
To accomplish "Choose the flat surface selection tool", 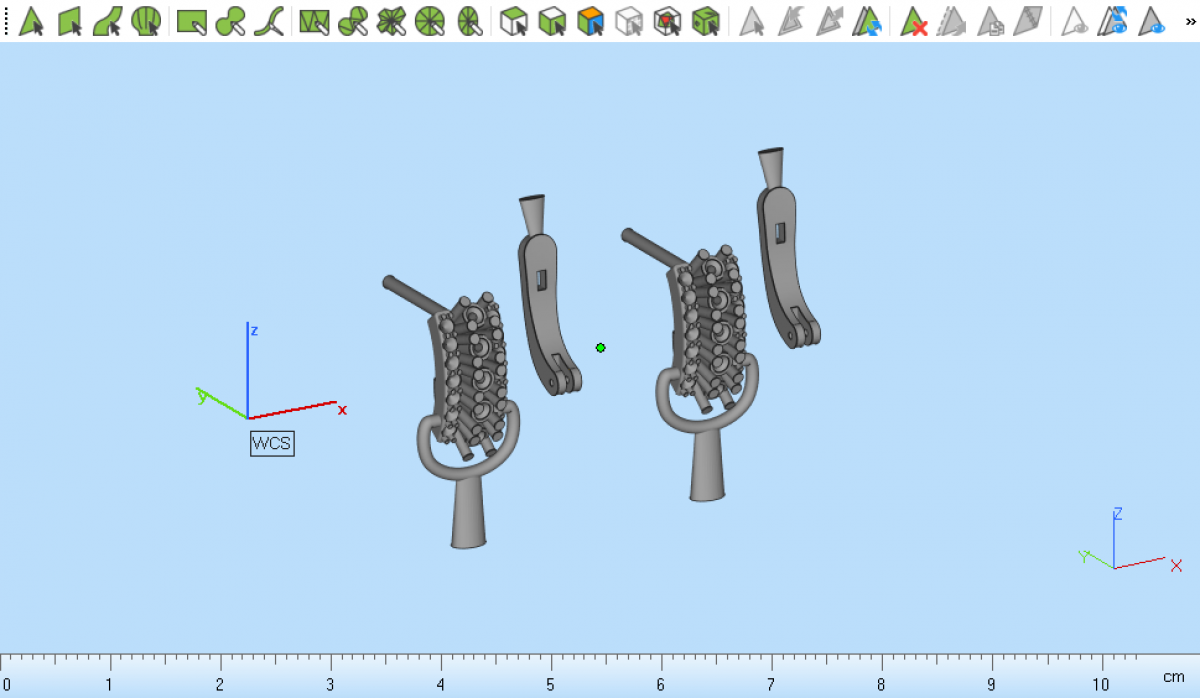I will [70, 21].
